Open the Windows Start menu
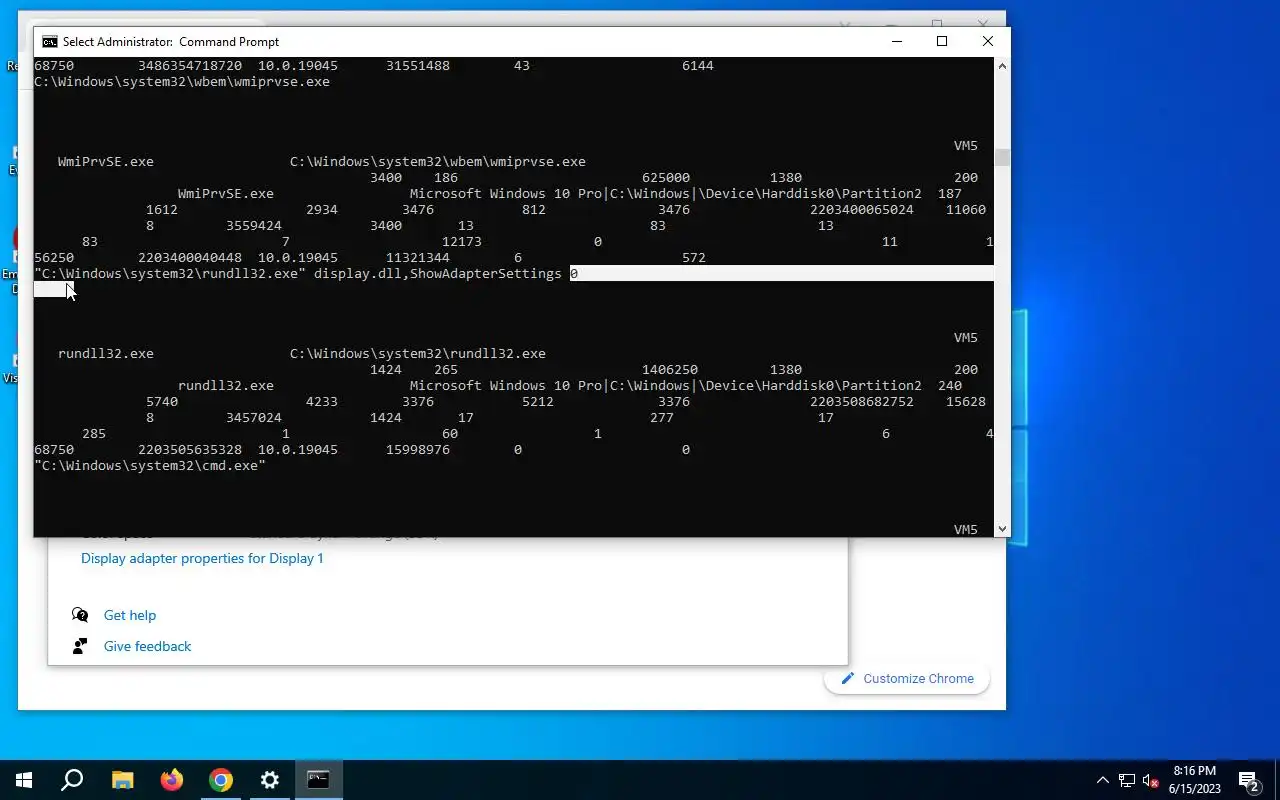Image resolution: width=1280 pixels, height=800 pixels. 23,780
